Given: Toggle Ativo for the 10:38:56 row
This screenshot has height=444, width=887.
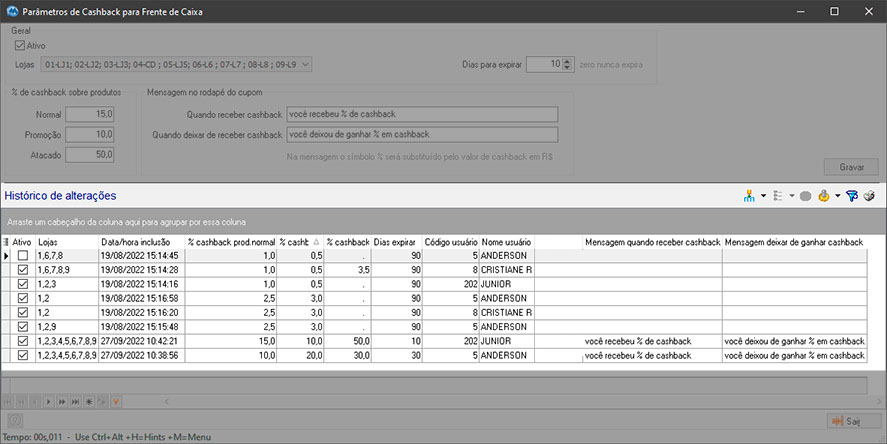Looking at the screenshot, I should [x=23, y=355].
